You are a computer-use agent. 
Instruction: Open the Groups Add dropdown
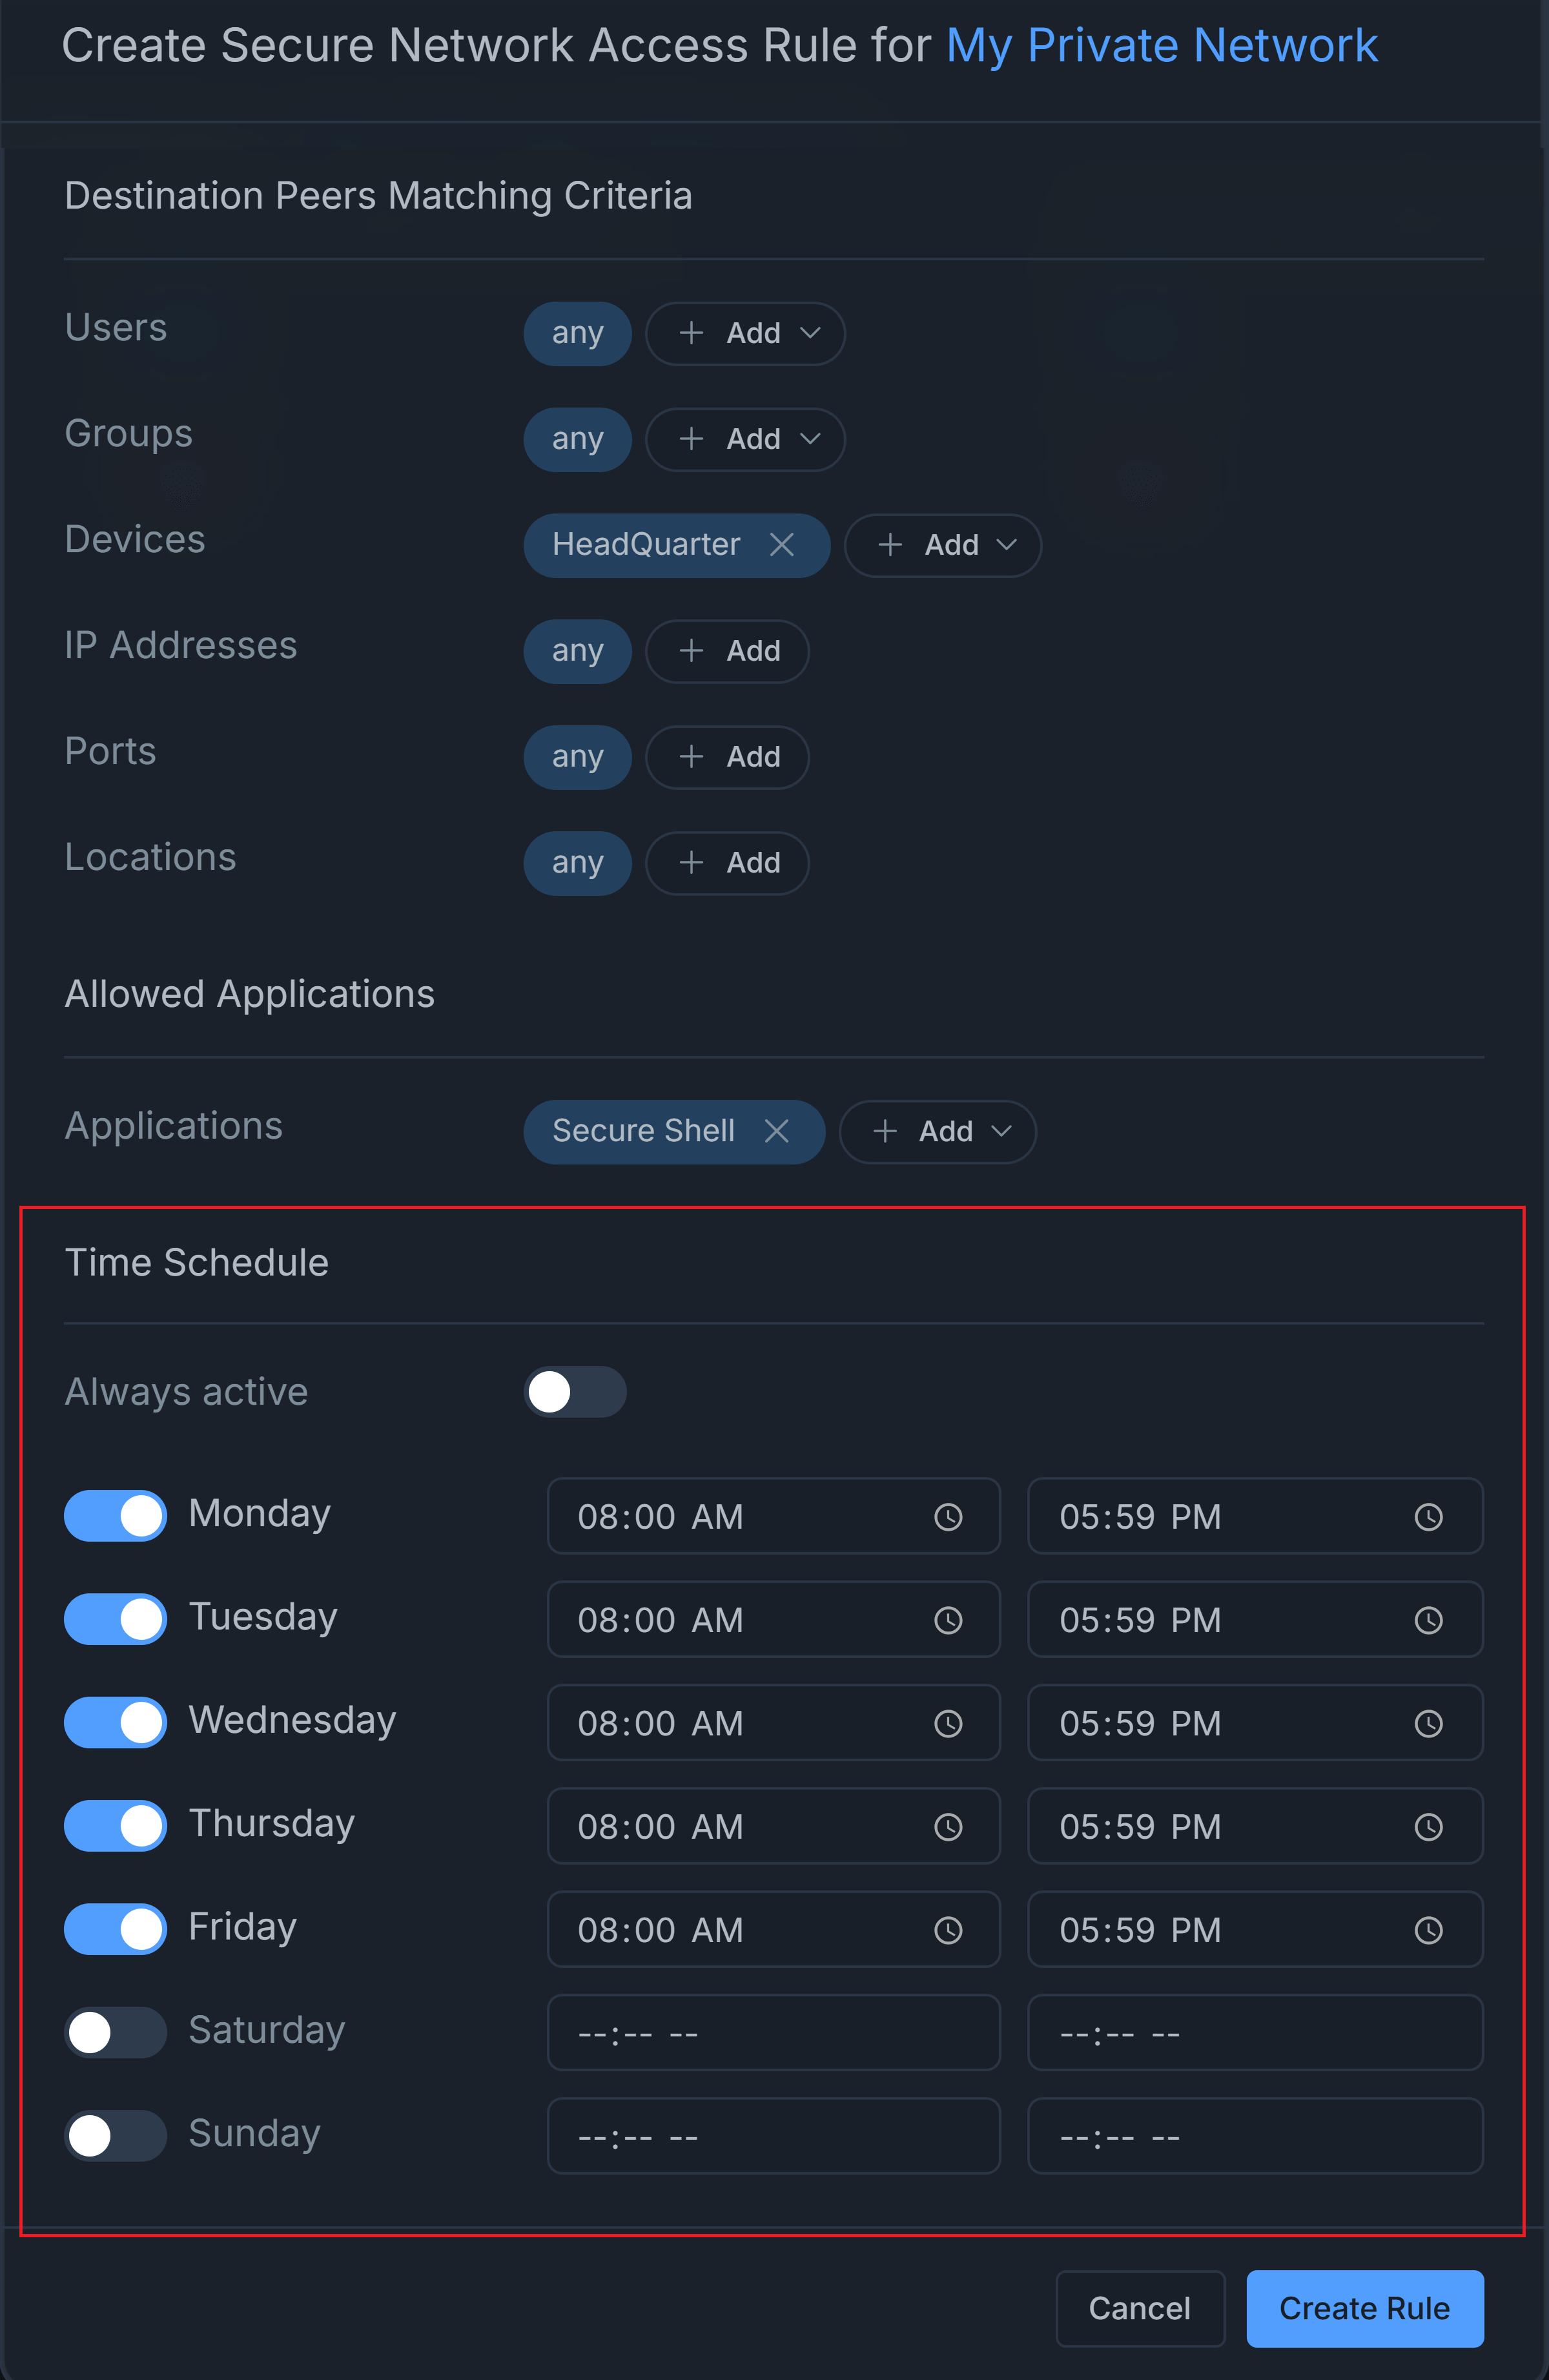click(745, 439)
